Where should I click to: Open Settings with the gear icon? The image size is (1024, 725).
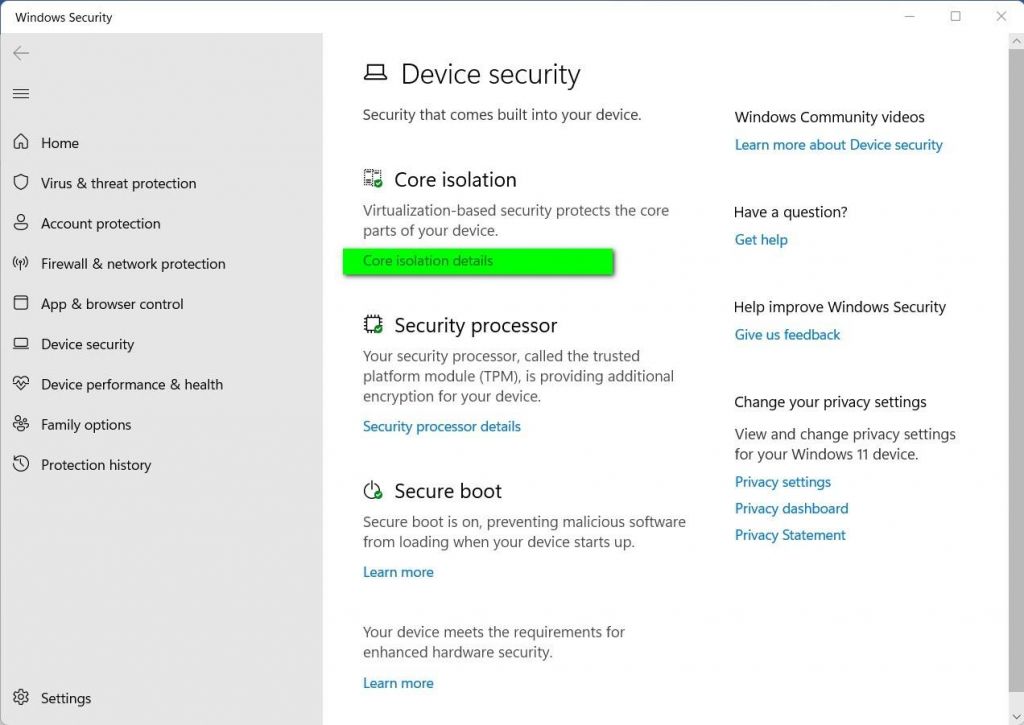coord(21,697)
